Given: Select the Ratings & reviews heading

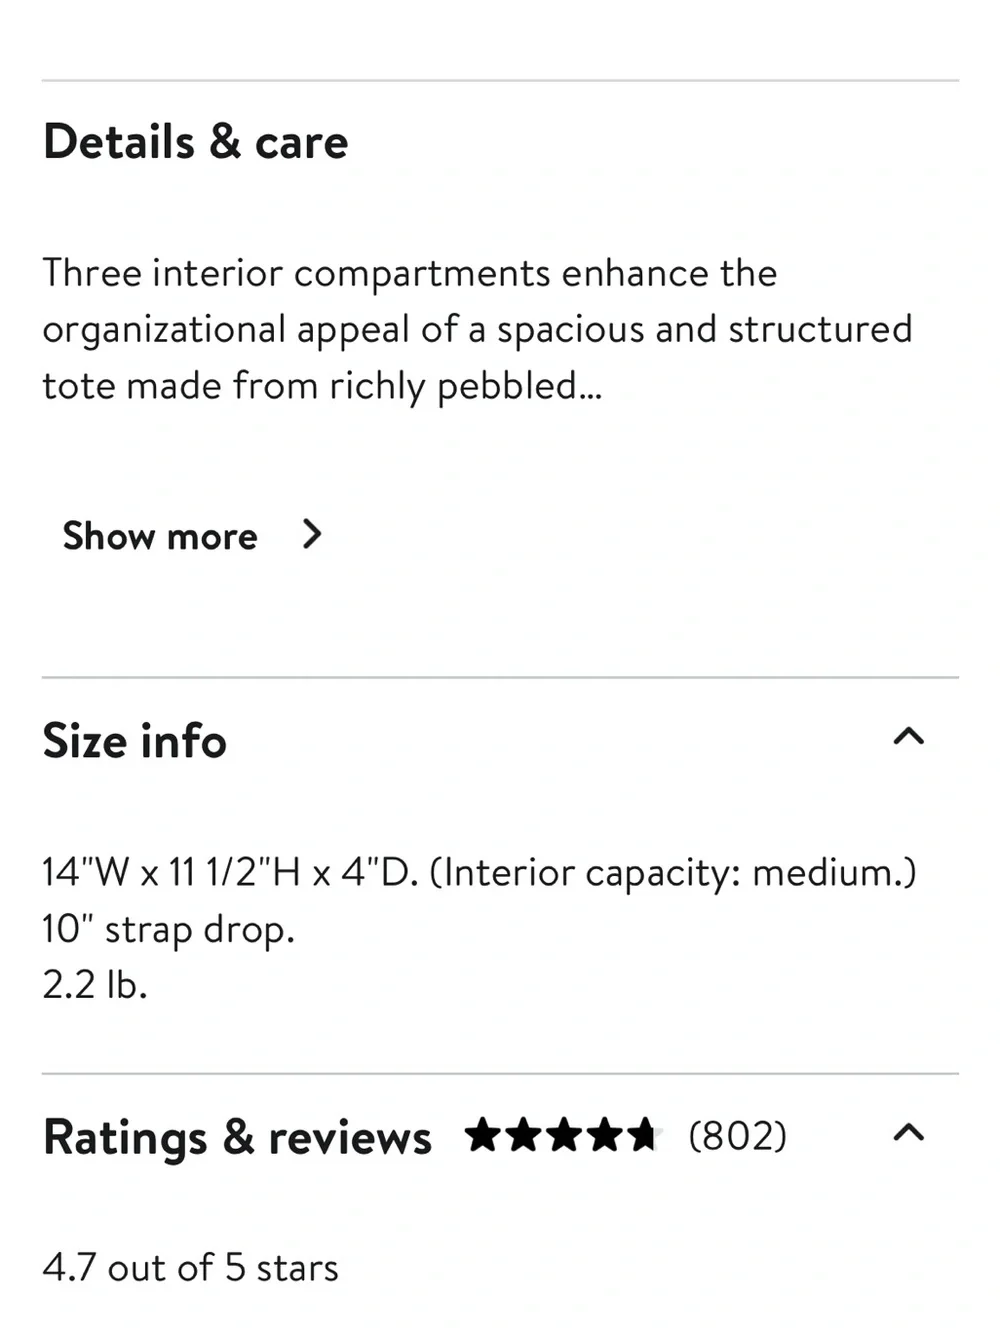Looking at the screenshot, I should (237, 1138).
